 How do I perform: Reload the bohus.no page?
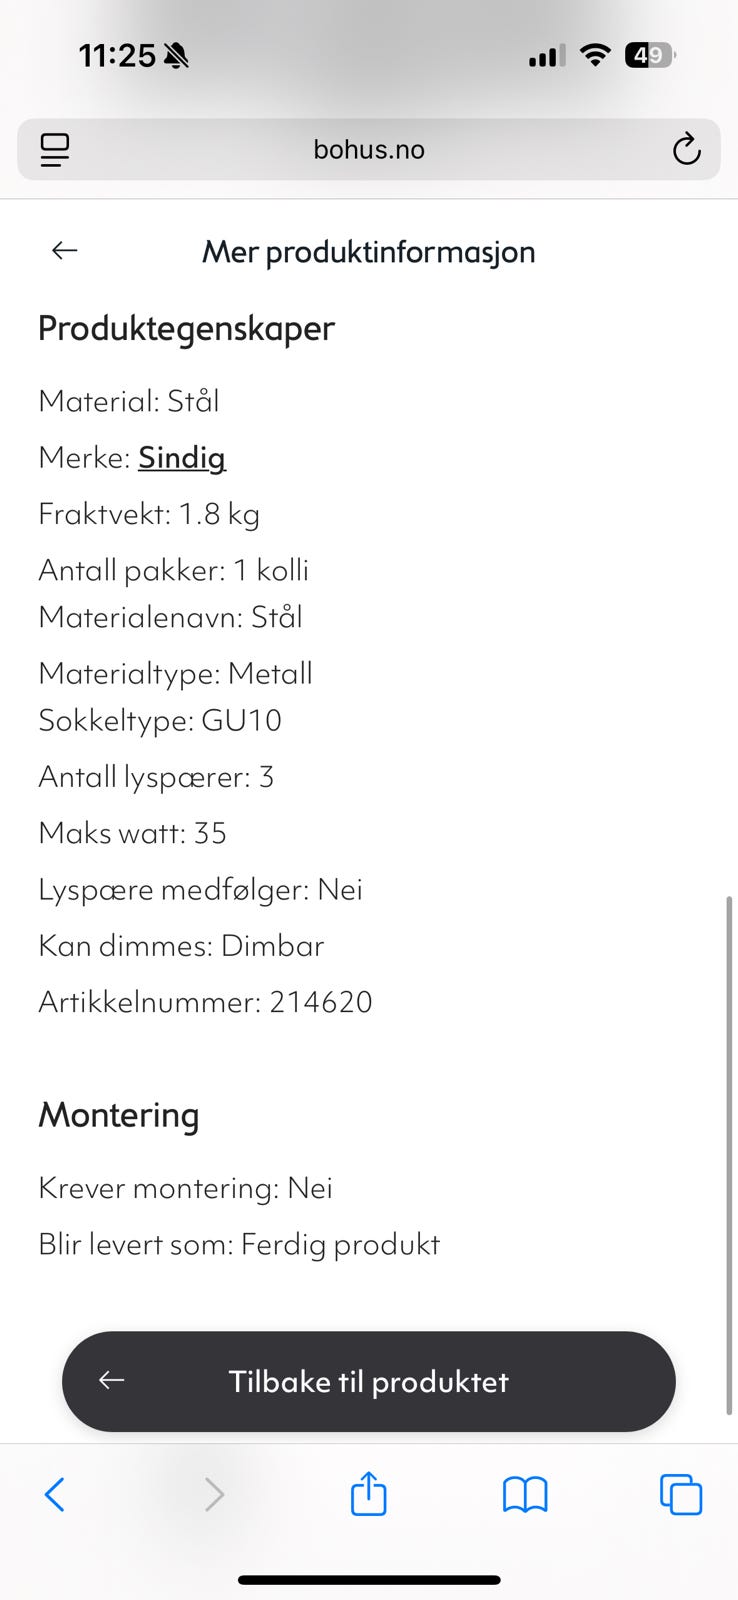(686, 150)
